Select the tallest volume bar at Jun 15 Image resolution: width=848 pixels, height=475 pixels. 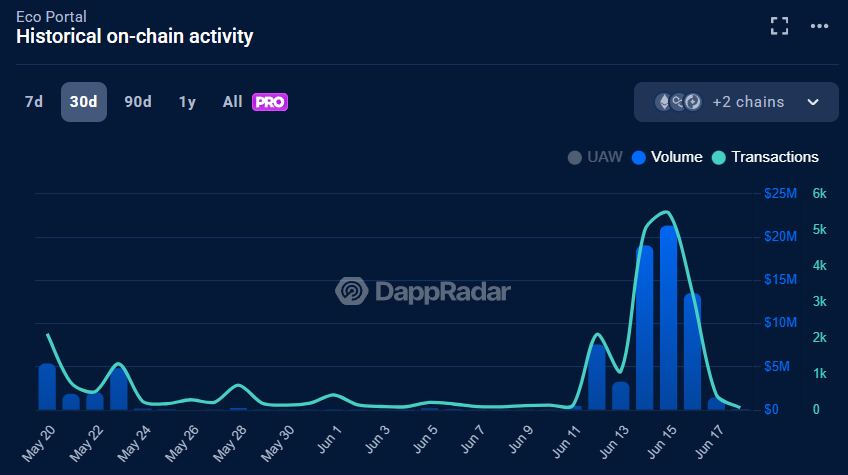tap(668, 318)
